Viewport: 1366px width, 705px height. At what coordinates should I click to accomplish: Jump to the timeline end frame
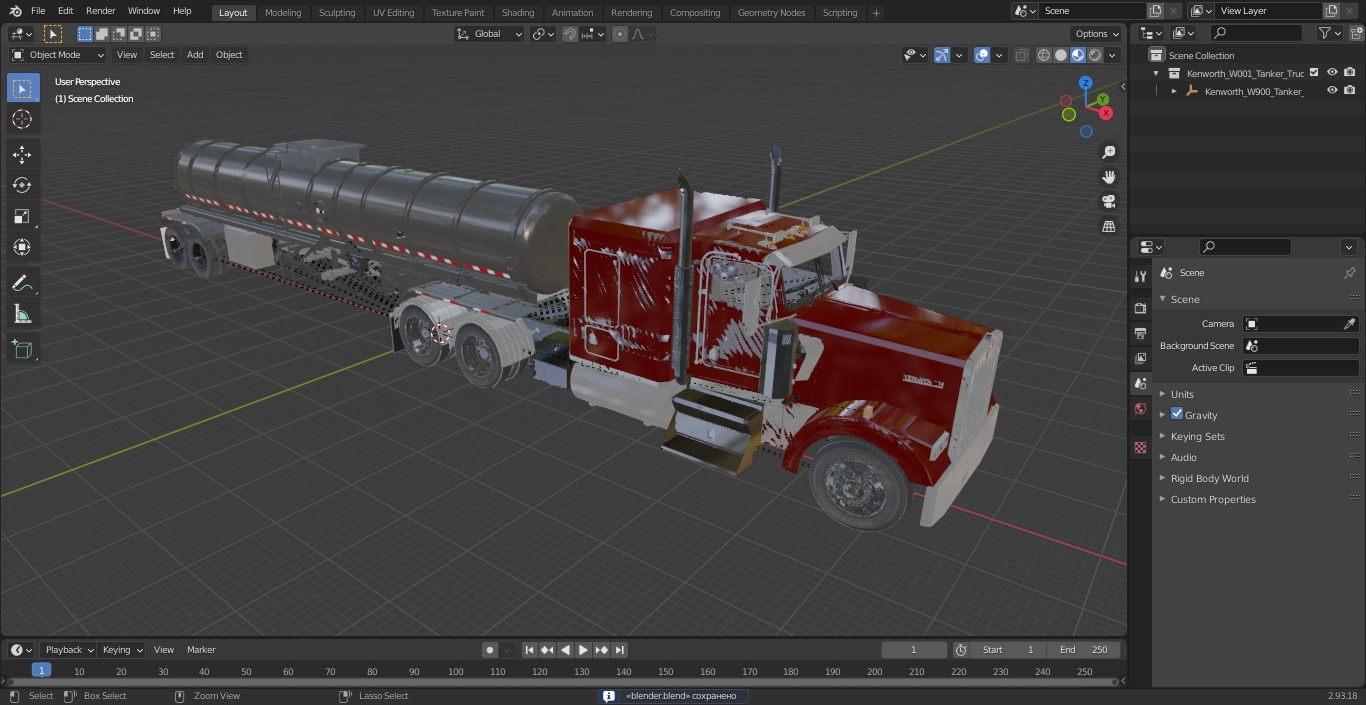pyautogui.click(x=620, y=650)
